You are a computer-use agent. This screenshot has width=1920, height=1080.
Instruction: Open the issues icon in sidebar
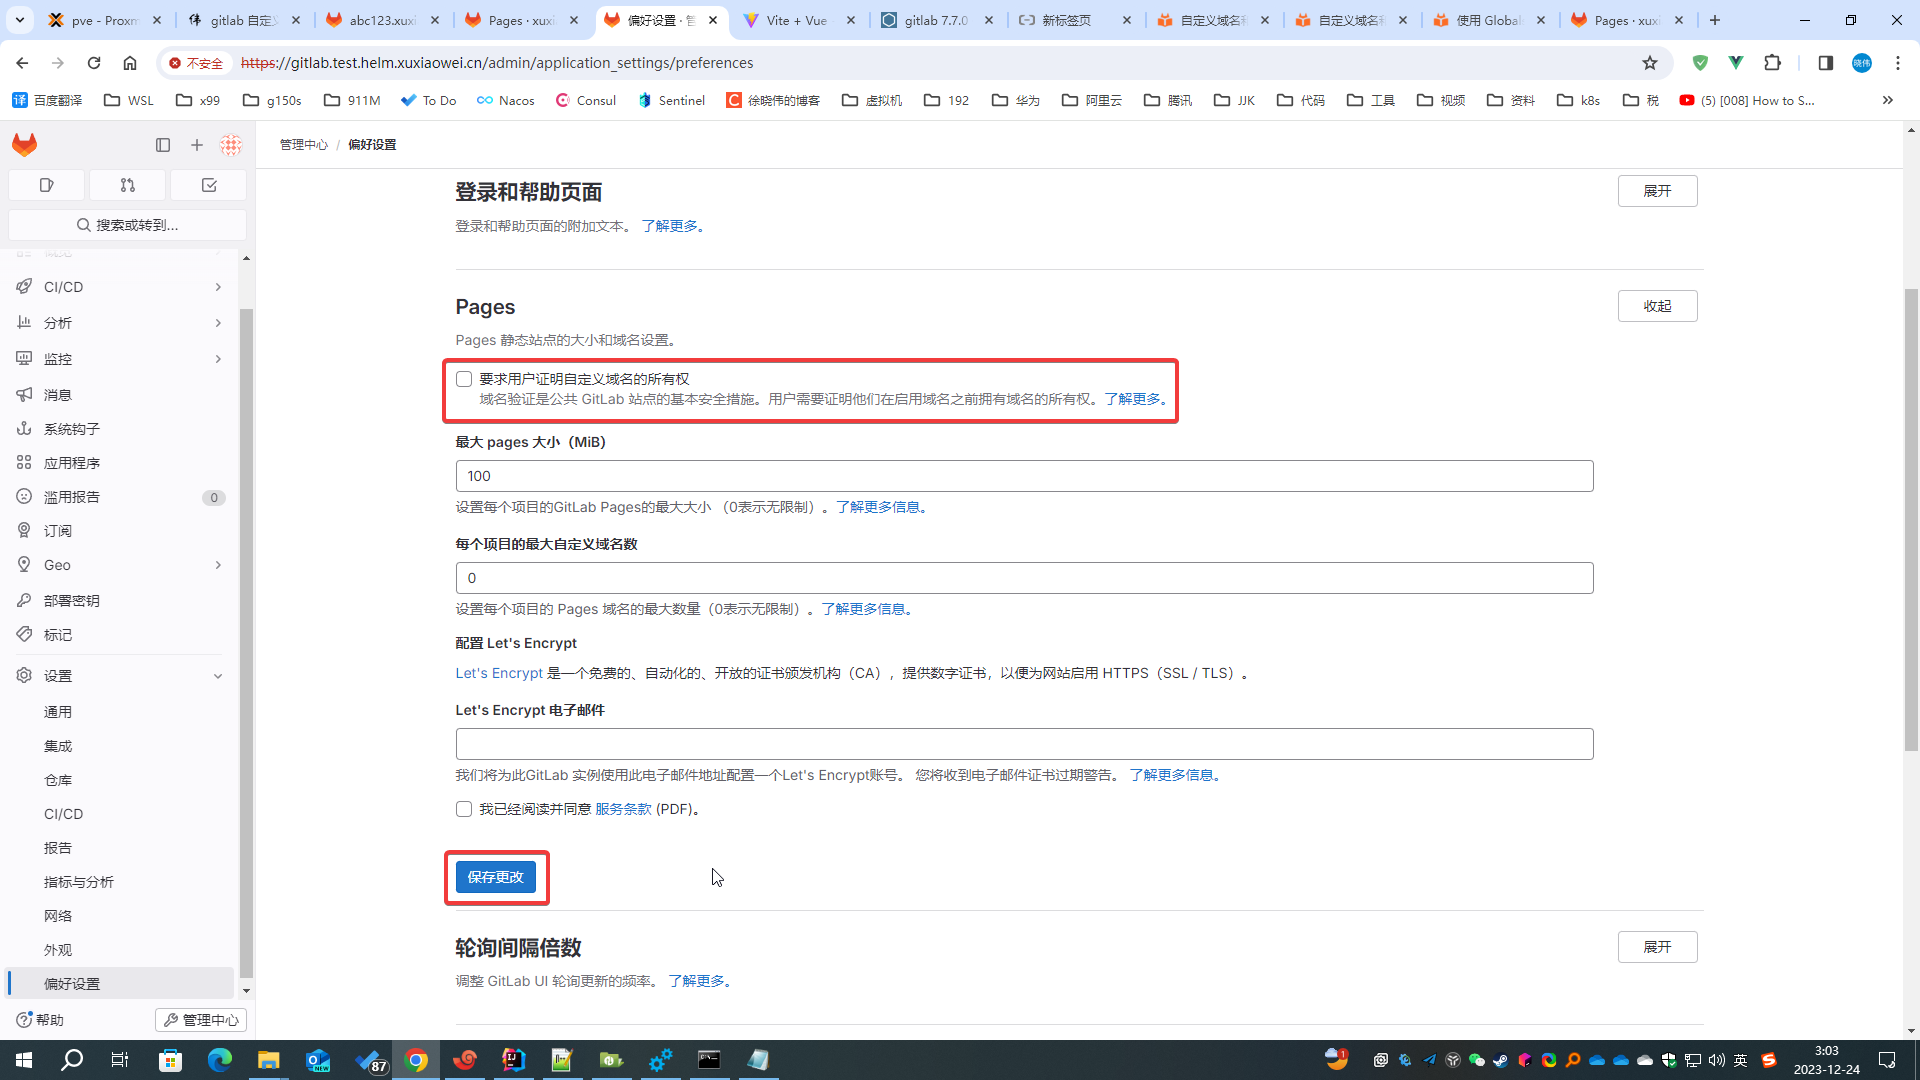pos(46,185)
